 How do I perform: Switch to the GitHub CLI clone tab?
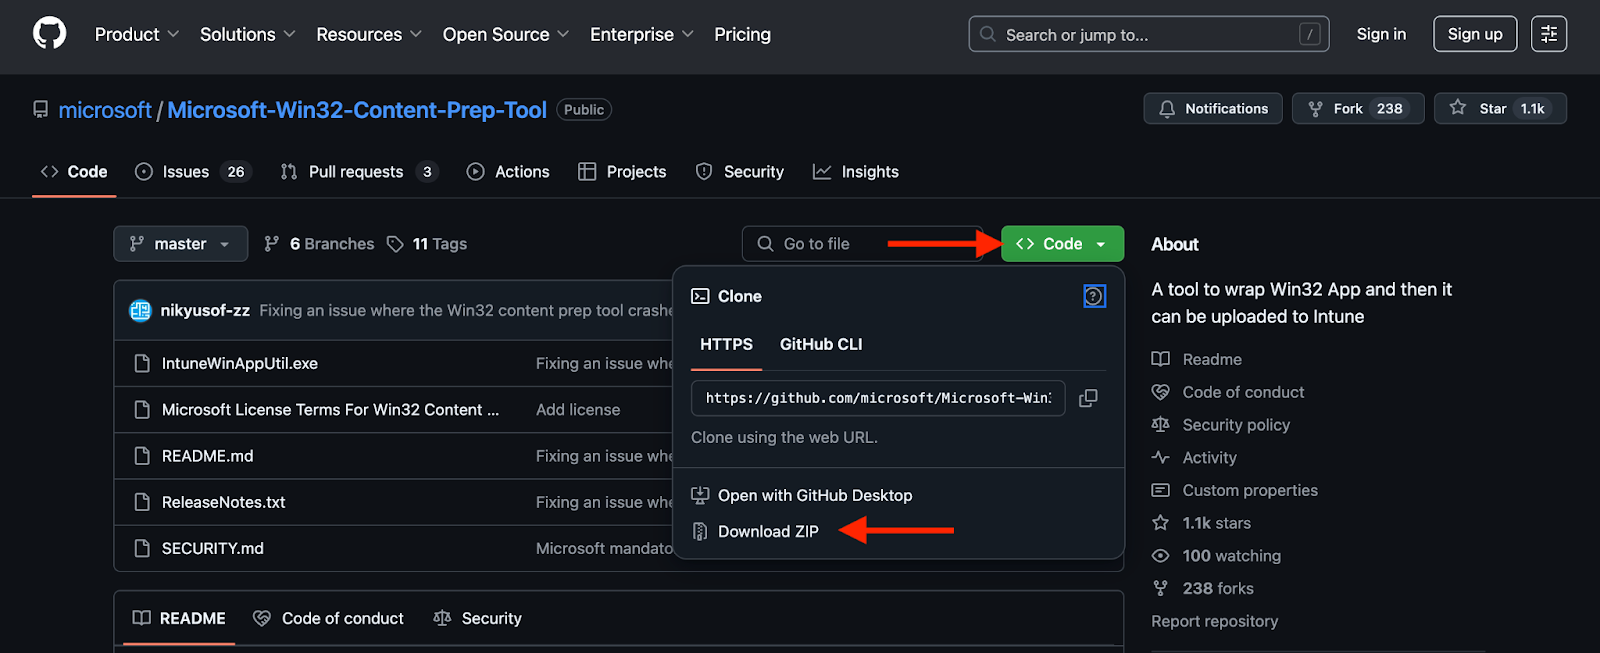[x=821, y=344]
